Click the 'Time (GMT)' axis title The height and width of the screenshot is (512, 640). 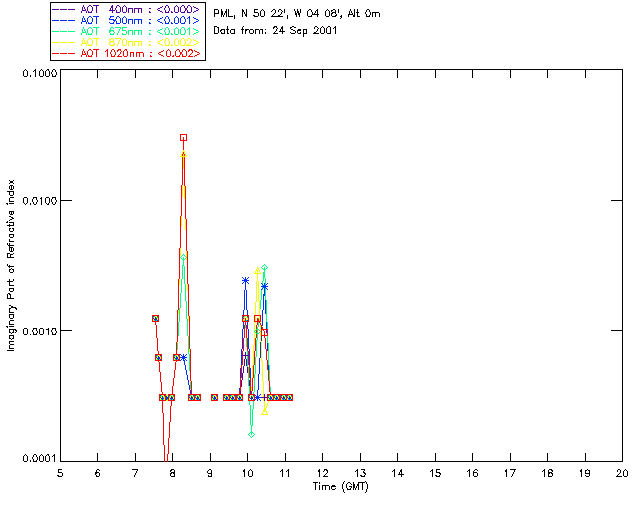pos(341,487)
